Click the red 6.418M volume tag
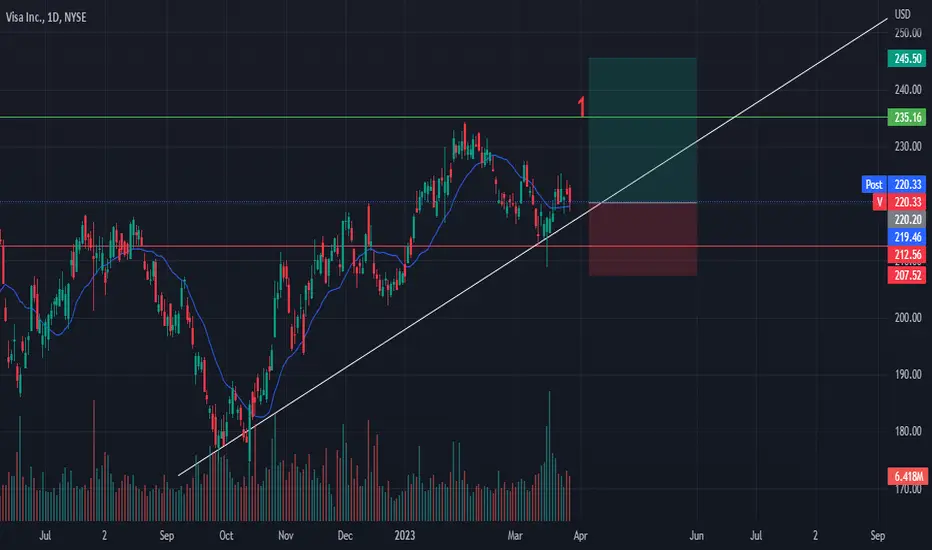Image resolution: width=932 pixels, height=550 pixels. click(x=908, y=476)
